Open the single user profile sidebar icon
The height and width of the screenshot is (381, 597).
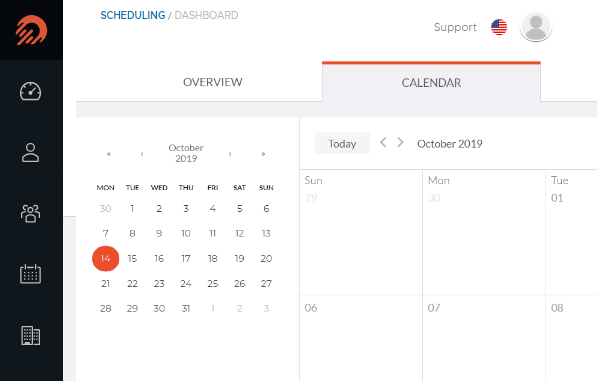click(x=30, y=153)
